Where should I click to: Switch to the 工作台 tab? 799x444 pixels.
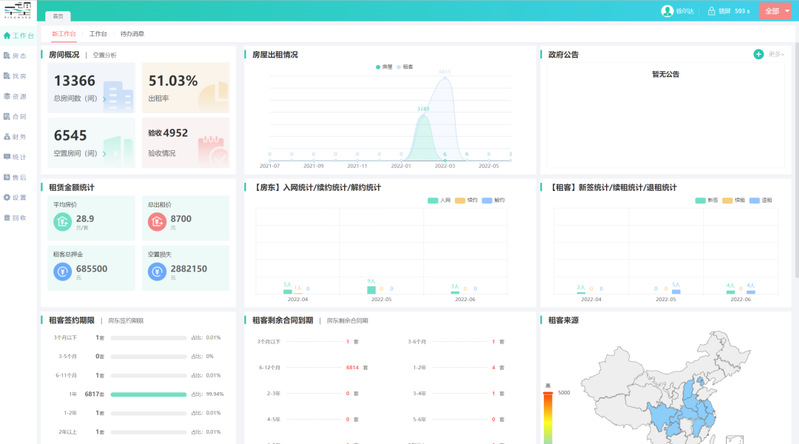(x=98, y=34)
